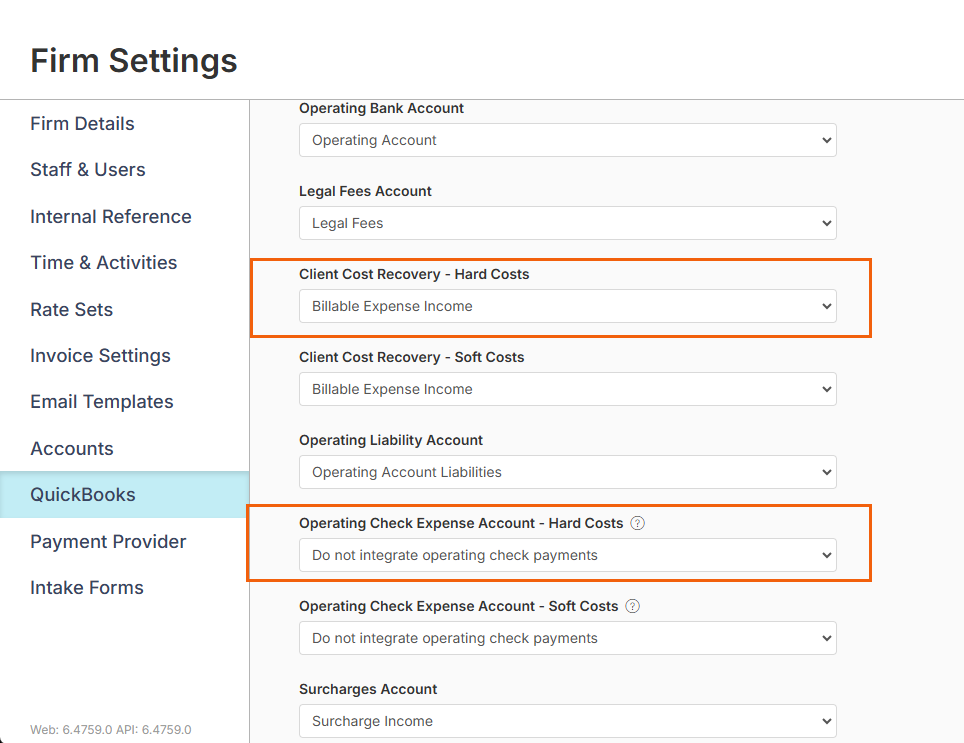Open Staff & Users section

(x=88, y=170)
